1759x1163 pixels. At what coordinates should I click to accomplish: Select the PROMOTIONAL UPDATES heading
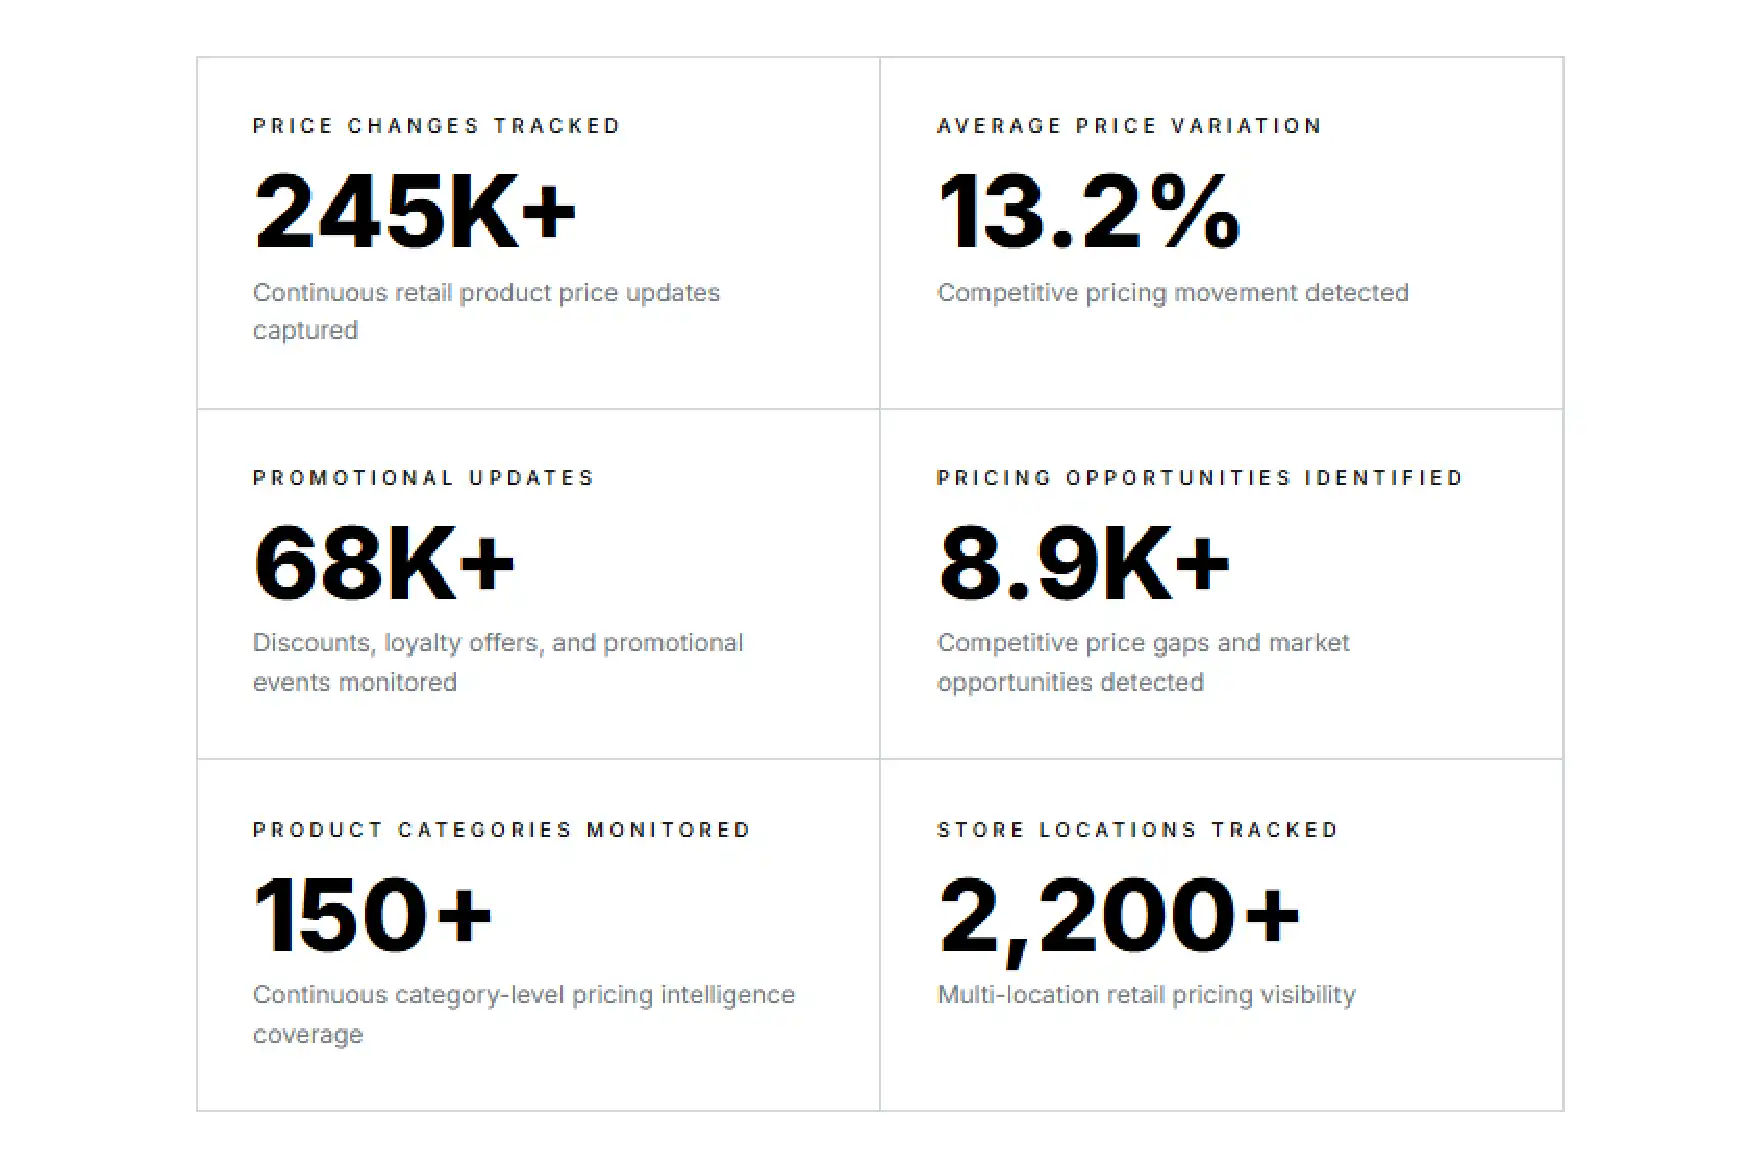pos(424,478)
